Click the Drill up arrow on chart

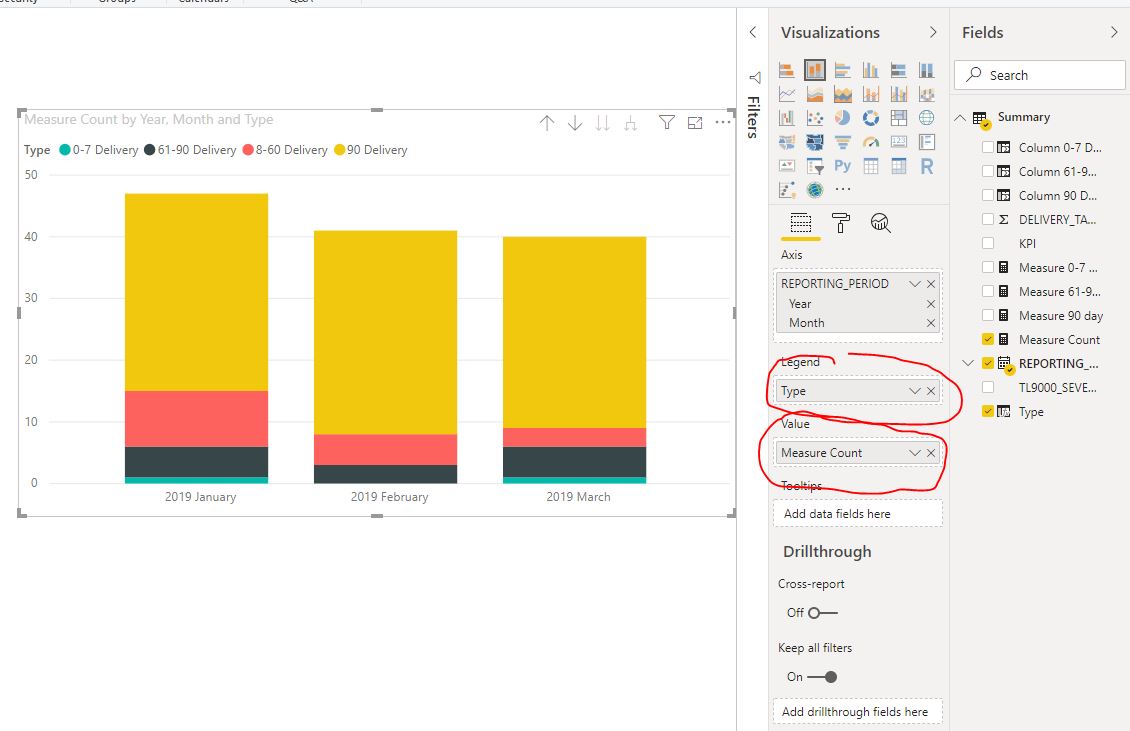(x=547, y=123)
